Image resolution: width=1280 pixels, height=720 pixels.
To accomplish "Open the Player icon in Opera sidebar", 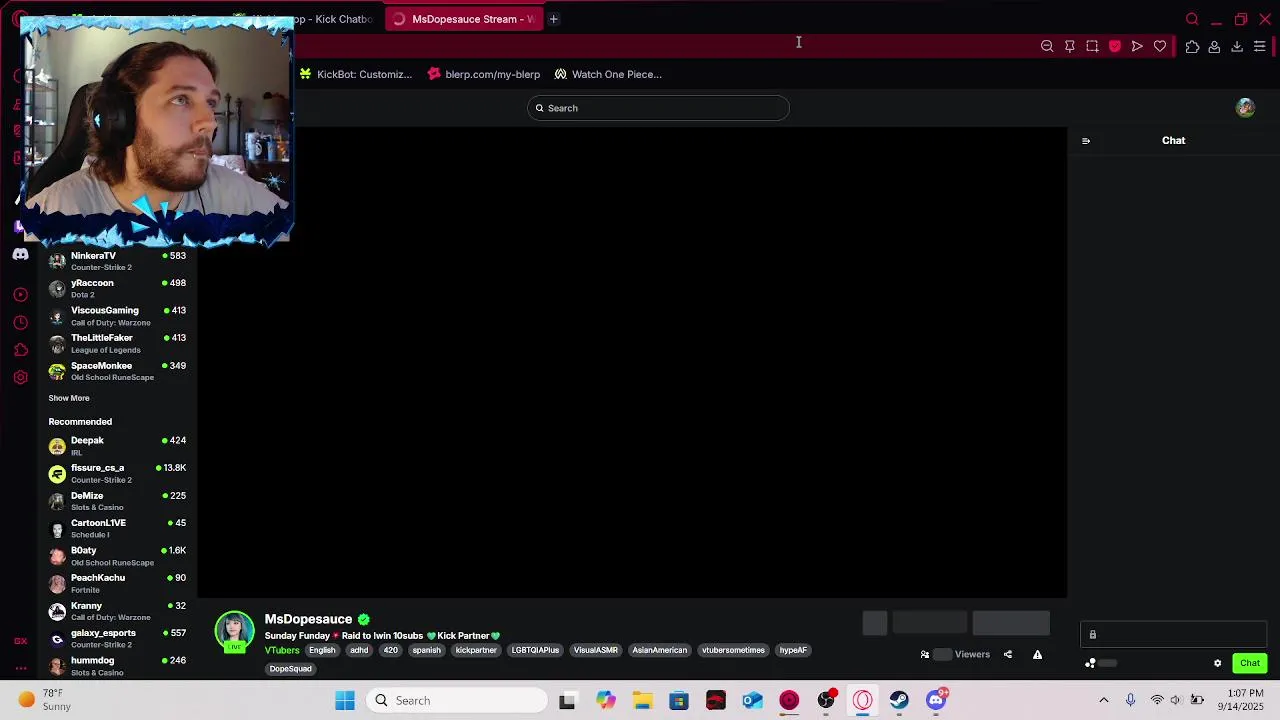I will [x=20, y=295].
